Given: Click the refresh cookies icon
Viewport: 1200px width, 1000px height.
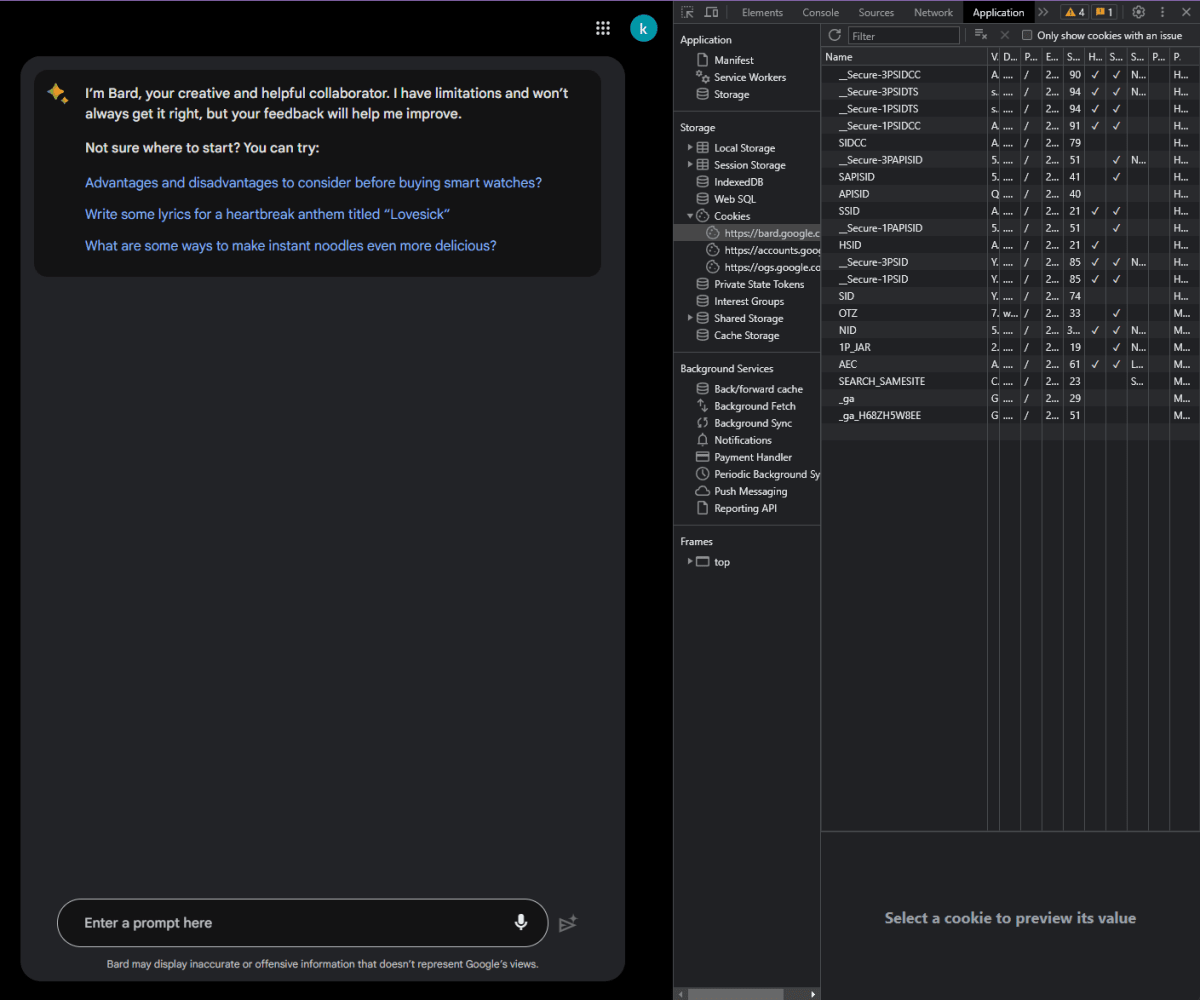Looking at the screenshot, I should (835, 35).
